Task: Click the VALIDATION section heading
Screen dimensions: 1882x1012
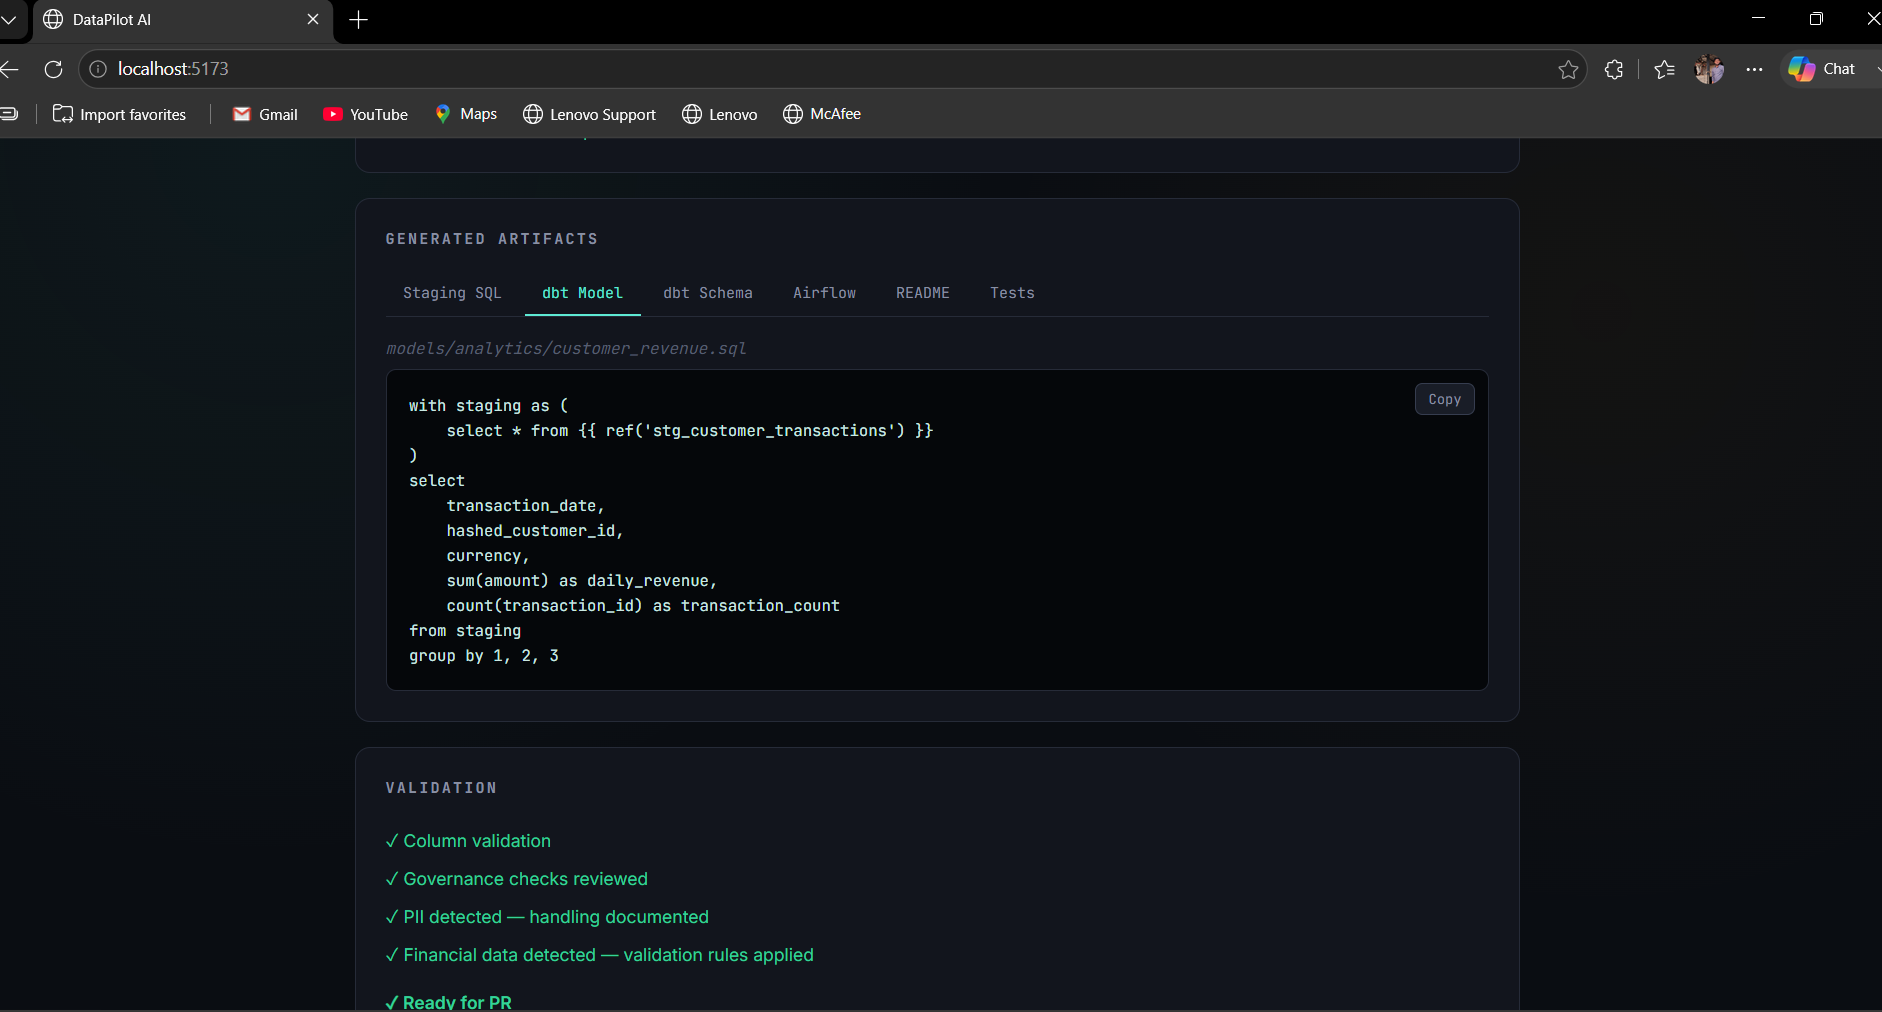Action: coord(441,788)
